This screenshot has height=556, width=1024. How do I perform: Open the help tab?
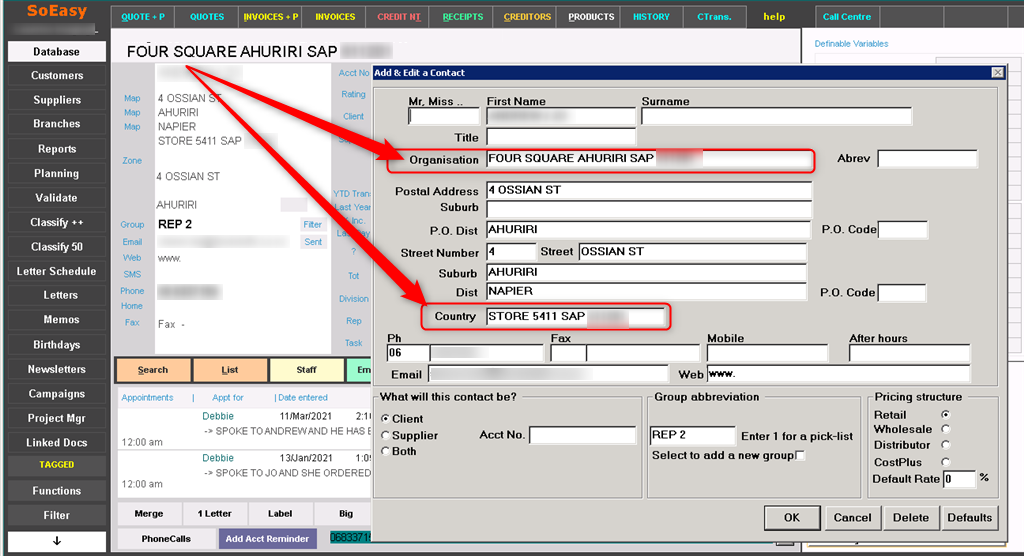click(775, 17)
